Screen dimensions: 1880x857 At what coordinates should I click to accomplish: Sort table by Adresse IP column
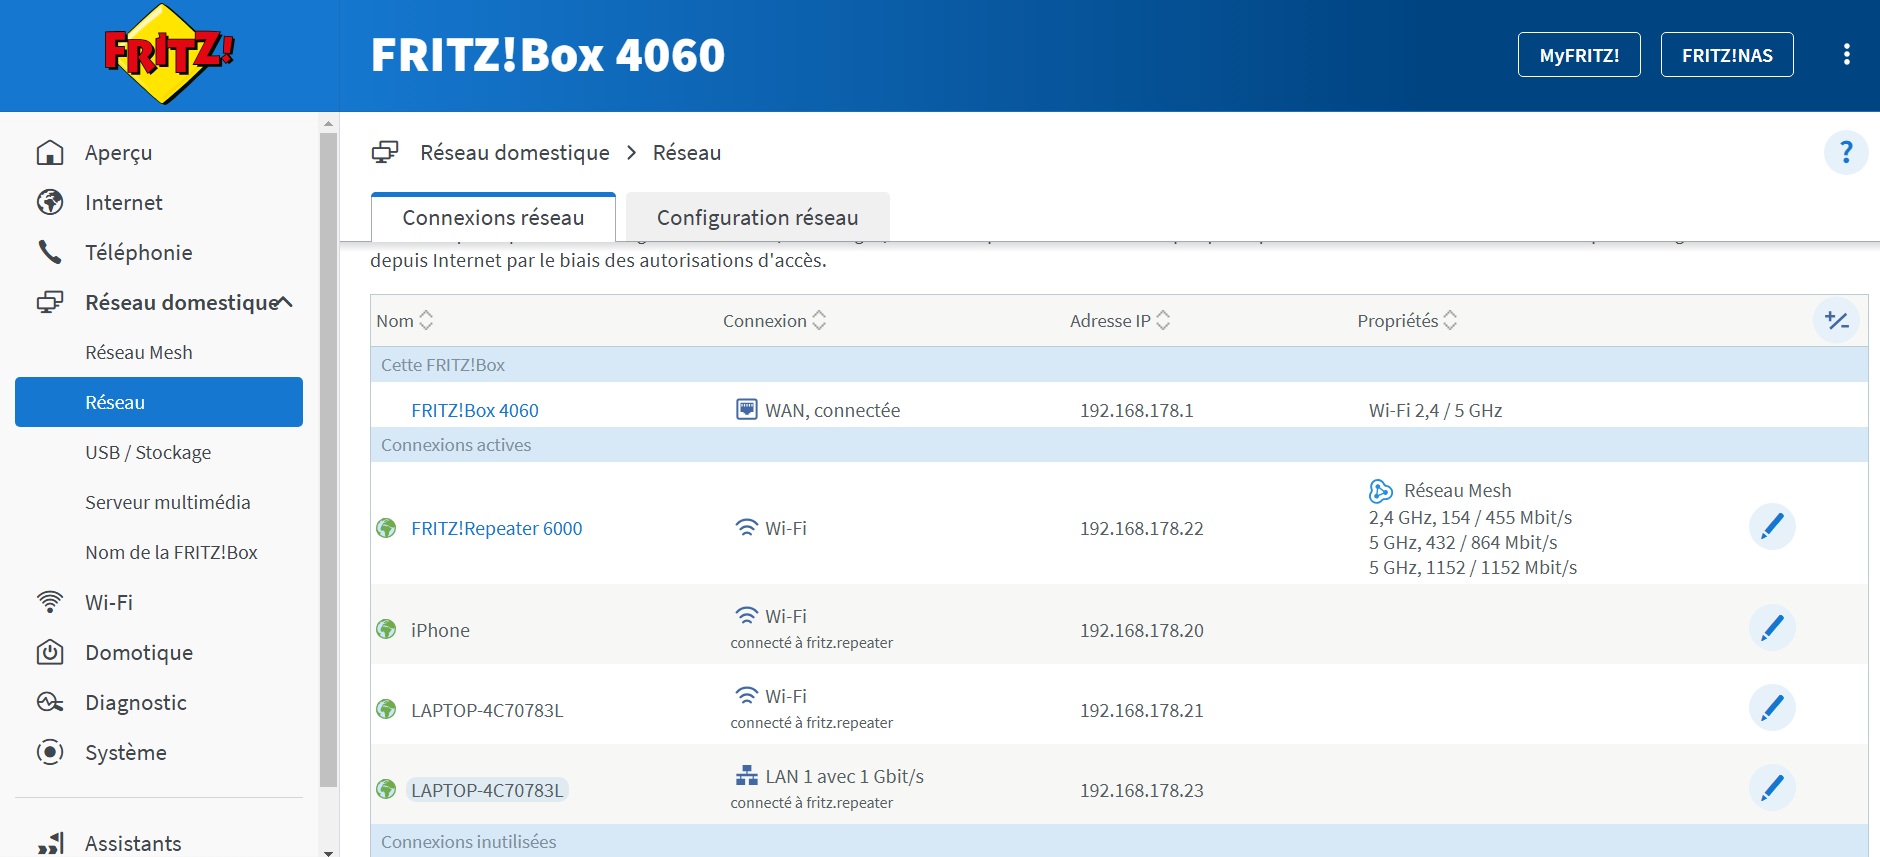tap(1120, 321)
